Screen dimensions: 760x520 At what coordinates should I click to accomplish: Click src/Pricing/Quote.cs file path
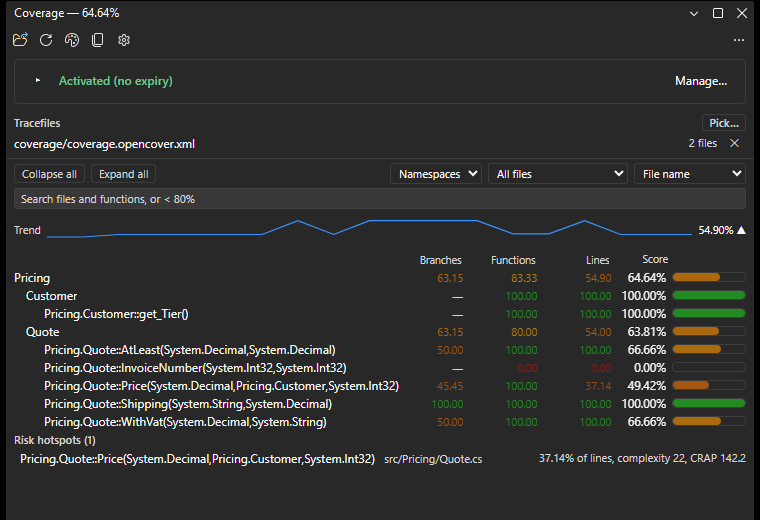point(433,459)
